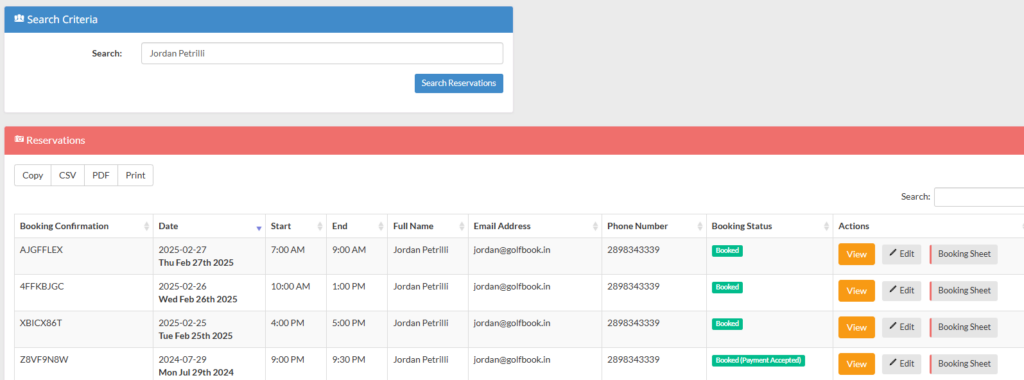The width and height of the screenshot is (1024, 380).
Task: Sort by Date column header
Action: tap(209, 226)
